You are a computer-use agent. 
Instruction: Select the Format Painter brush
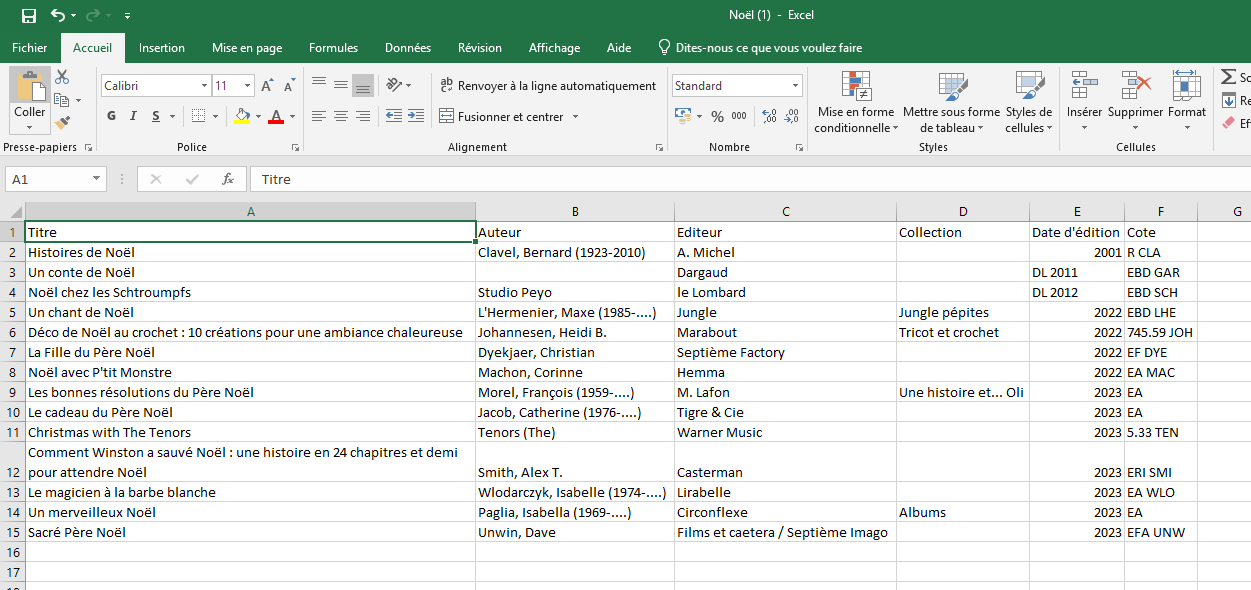(x=62, y=123)
